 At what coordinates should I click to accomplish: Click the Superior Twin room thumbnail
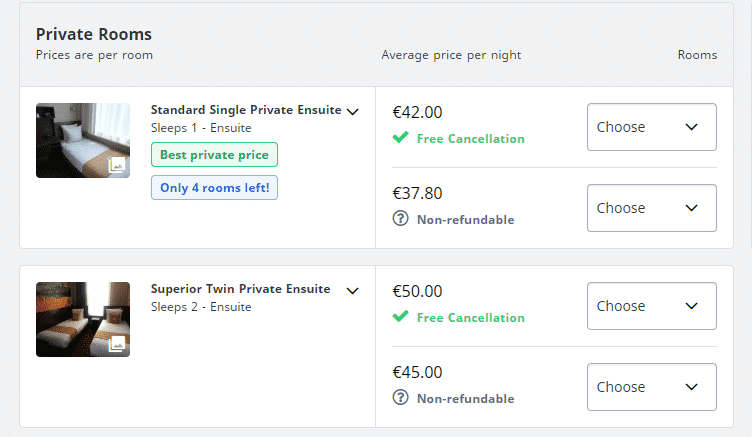coord(83,319)
